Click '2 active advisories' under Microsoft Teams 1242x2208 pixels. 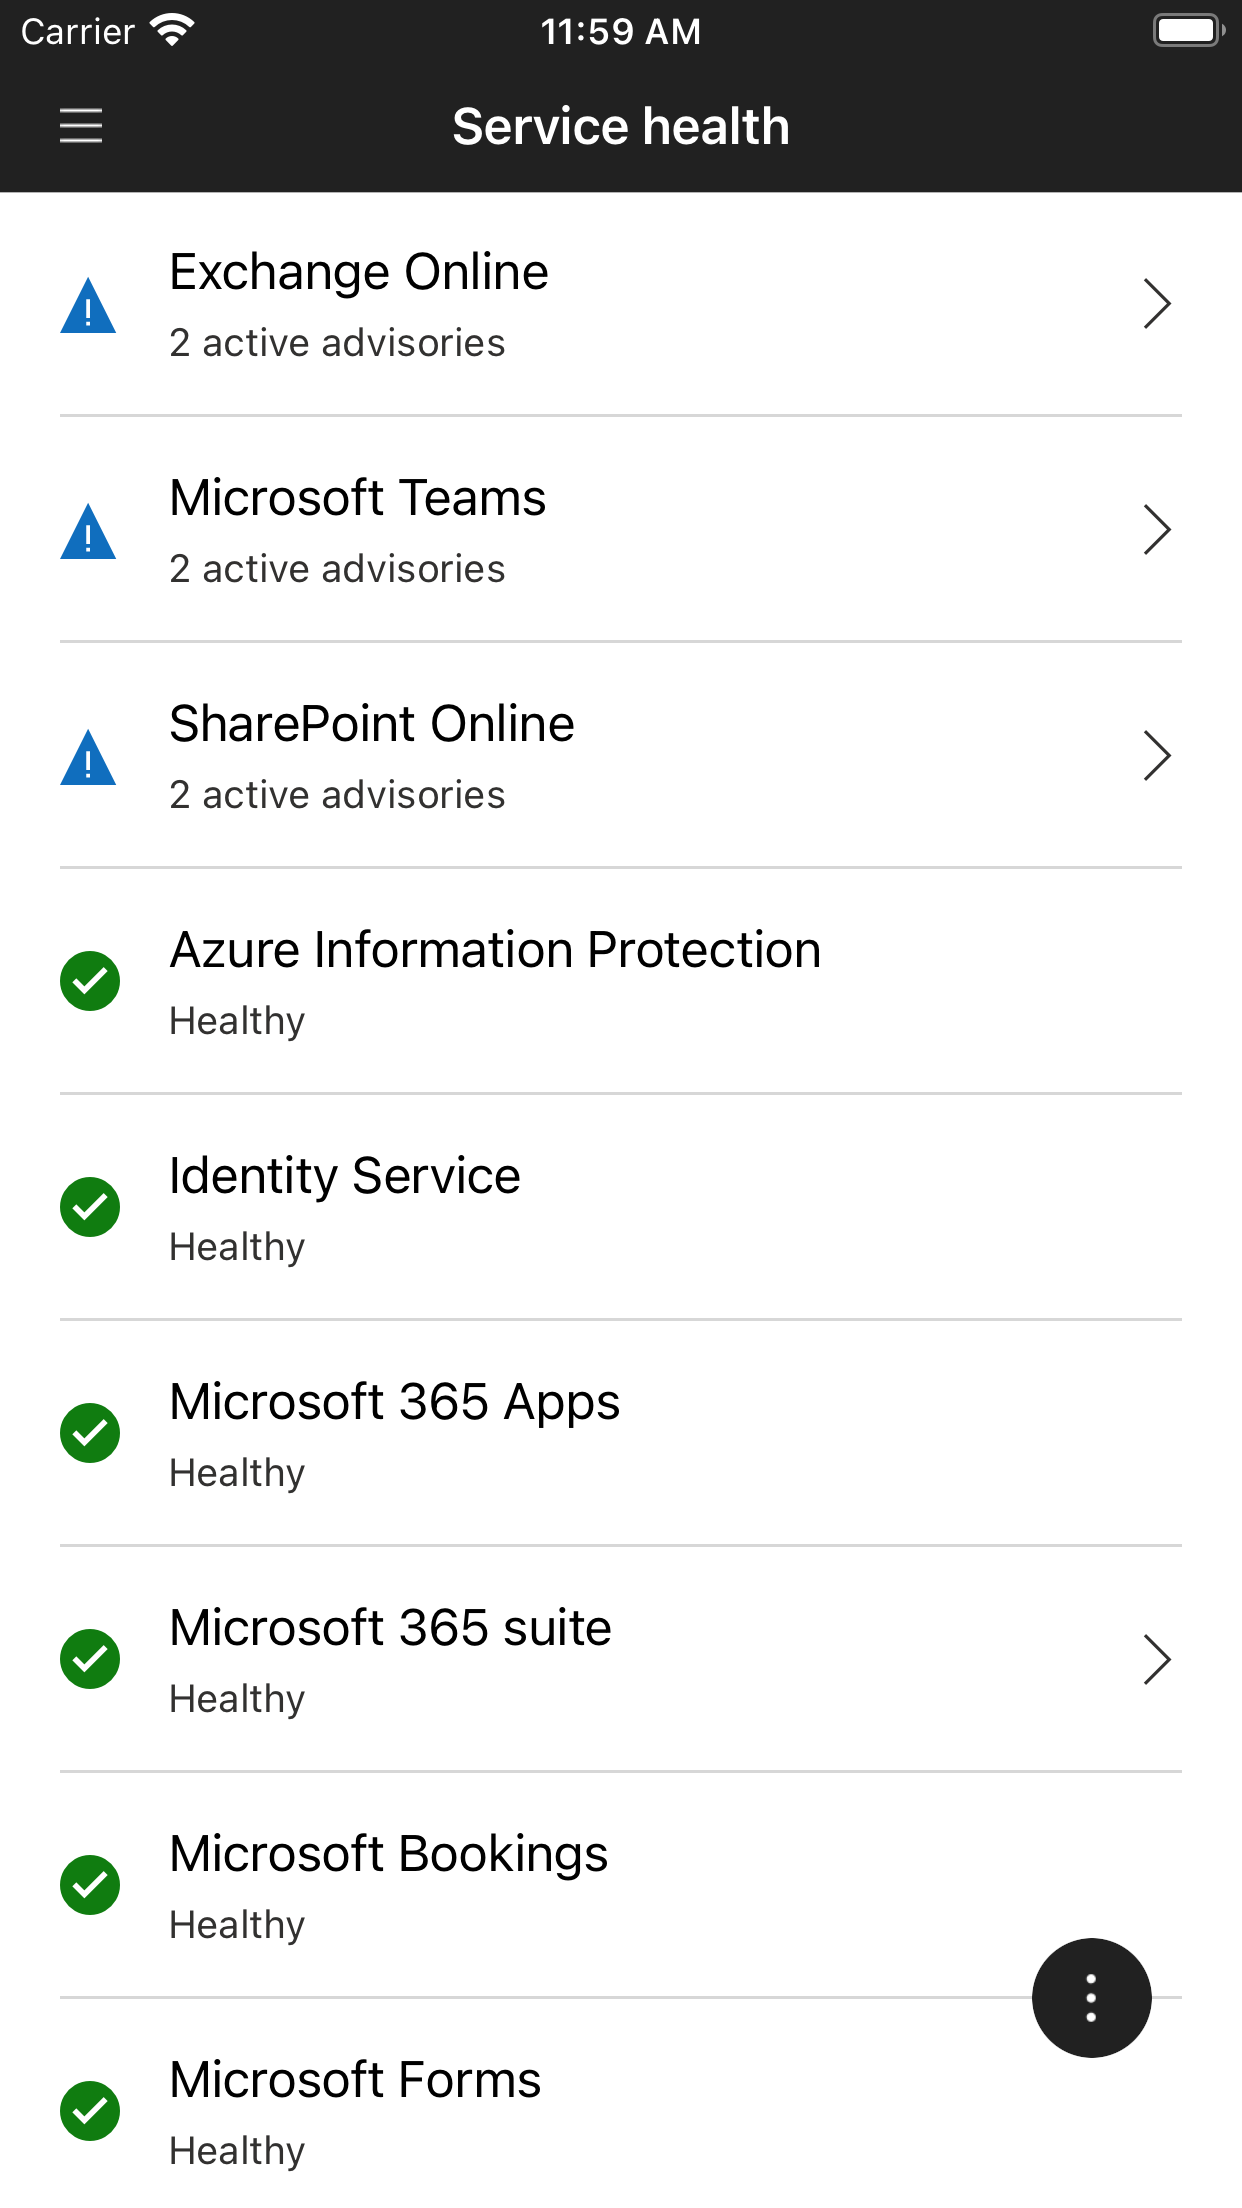pos(337,569)
